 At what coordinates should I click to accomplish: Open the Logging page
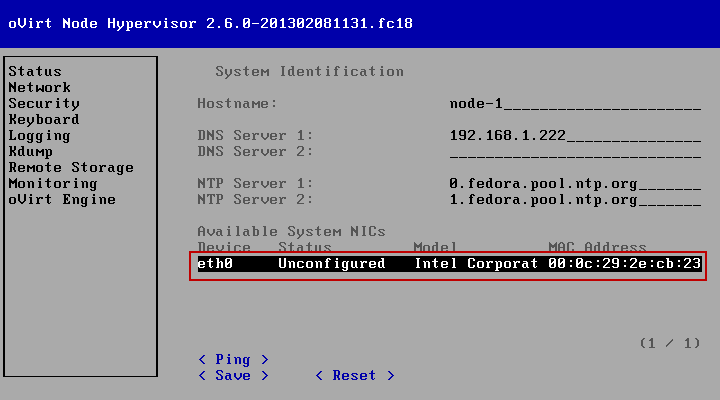[39, 136]
